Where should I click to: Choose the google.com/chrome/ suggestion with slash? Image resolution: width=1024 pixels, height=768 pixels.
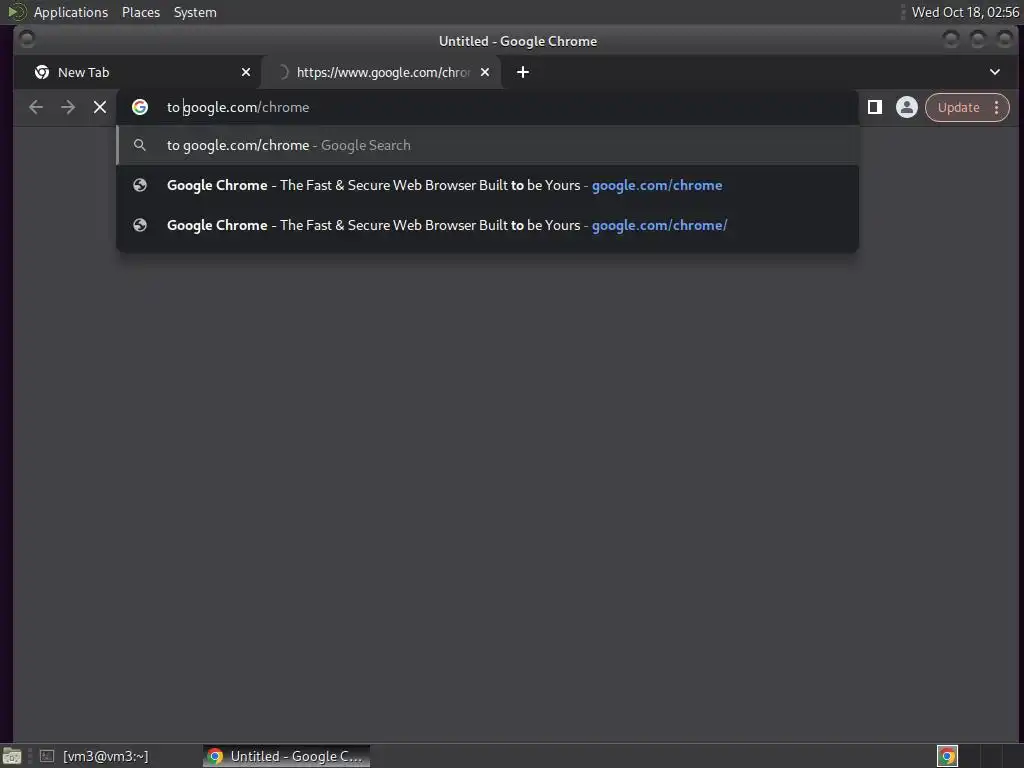[488, 225]
